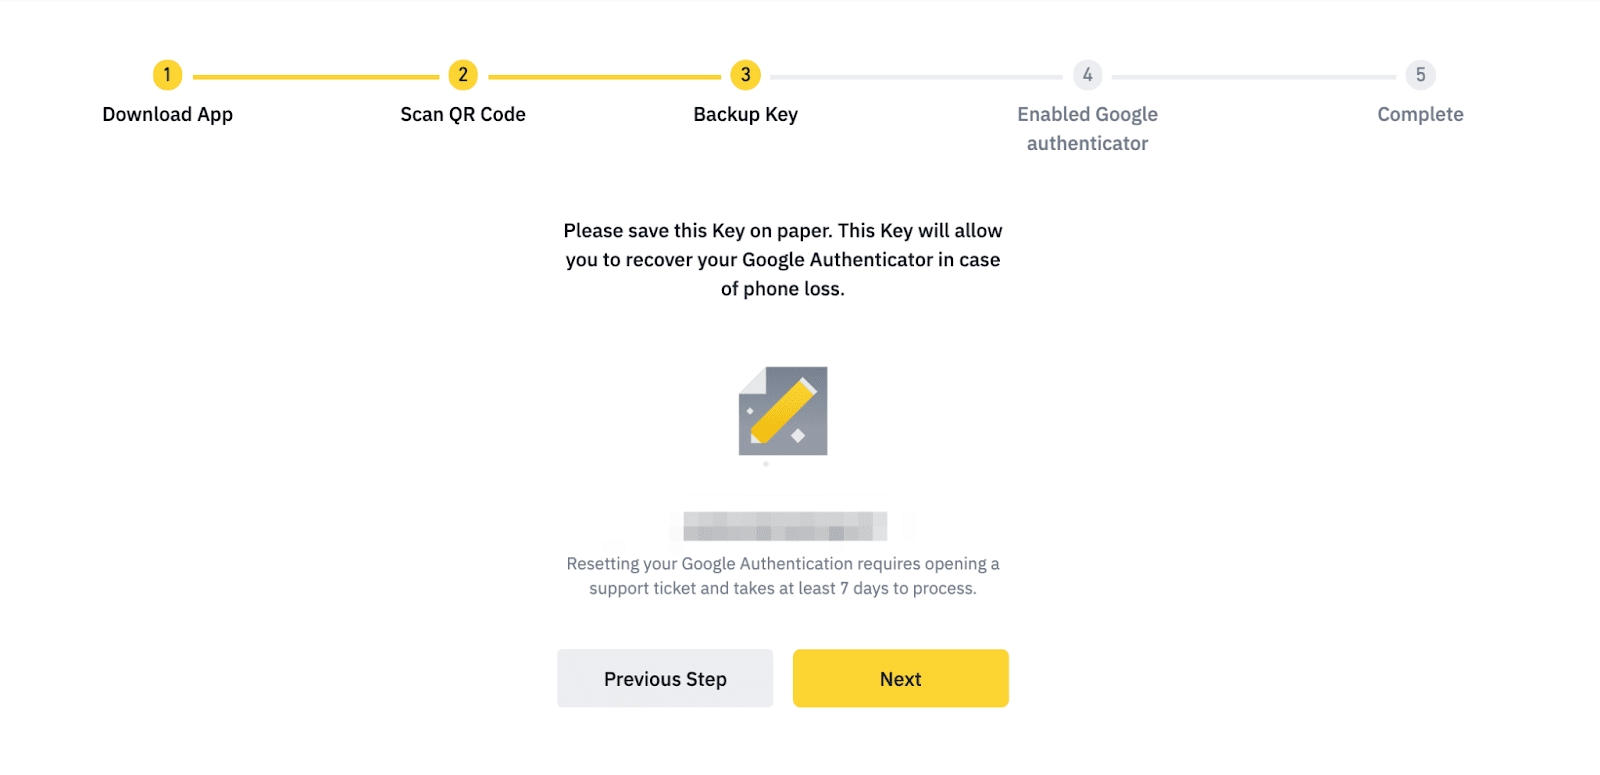The image size is (1600, 775).
Task: Click the step 1 circle icon
Action: coord(167,75)
